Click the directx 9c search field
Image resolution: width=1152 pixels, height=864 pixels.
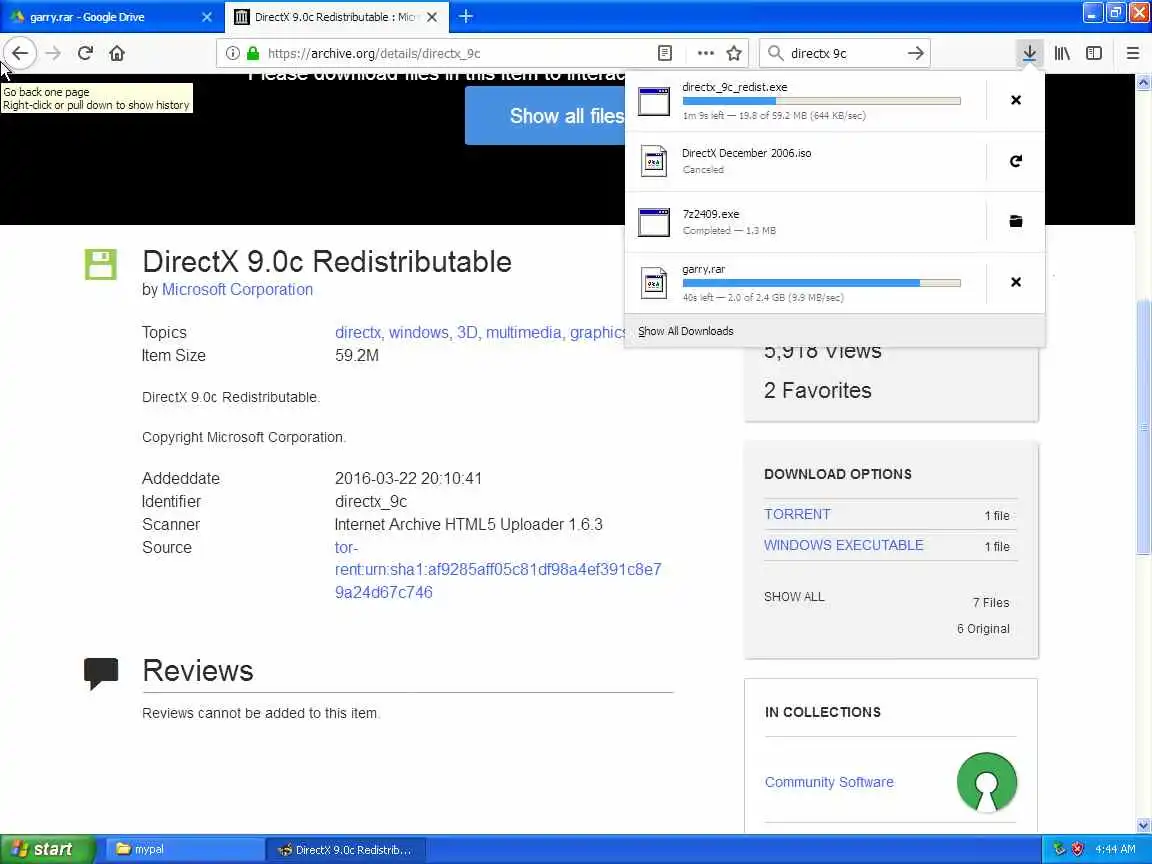point(843,53)
